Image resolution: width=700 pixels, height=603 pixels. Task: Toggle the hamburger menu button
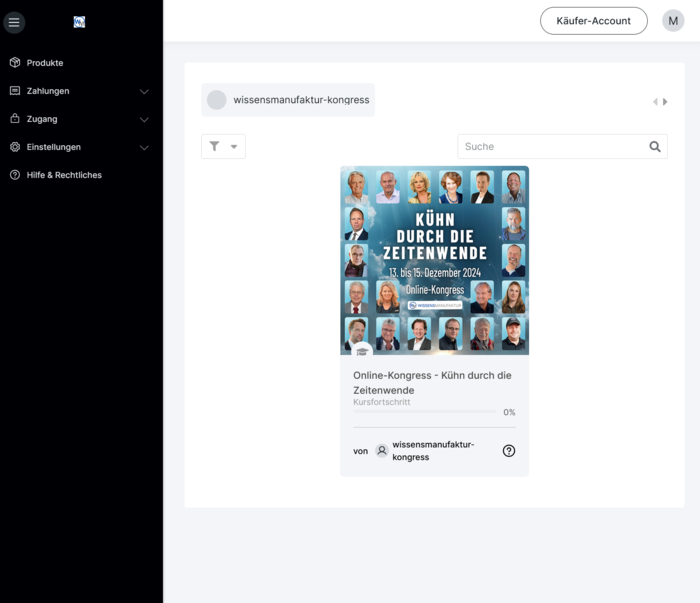point(14,22)
